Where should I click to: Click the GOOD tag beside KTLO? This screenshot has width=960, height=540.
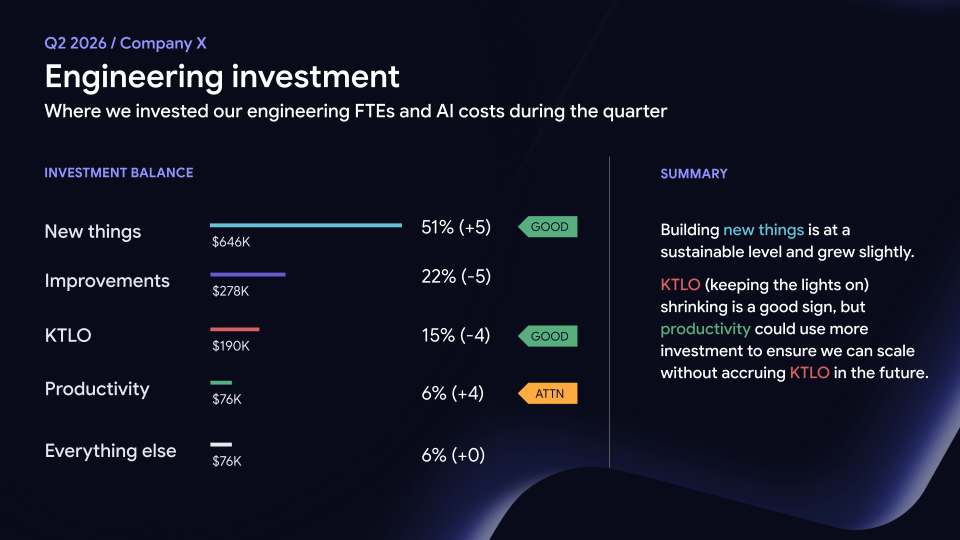point(548,336)
